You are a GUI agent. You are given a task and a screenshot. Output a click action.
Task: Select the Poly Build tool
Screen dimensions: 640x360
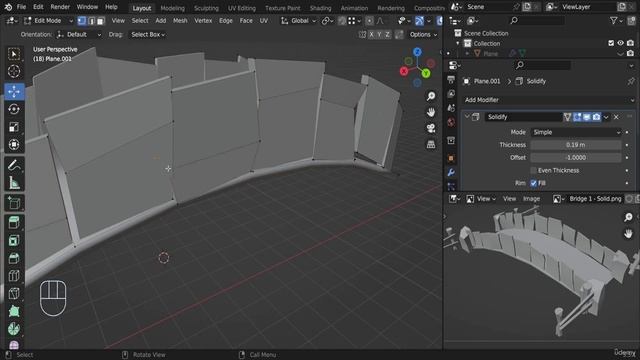point(14,311)
